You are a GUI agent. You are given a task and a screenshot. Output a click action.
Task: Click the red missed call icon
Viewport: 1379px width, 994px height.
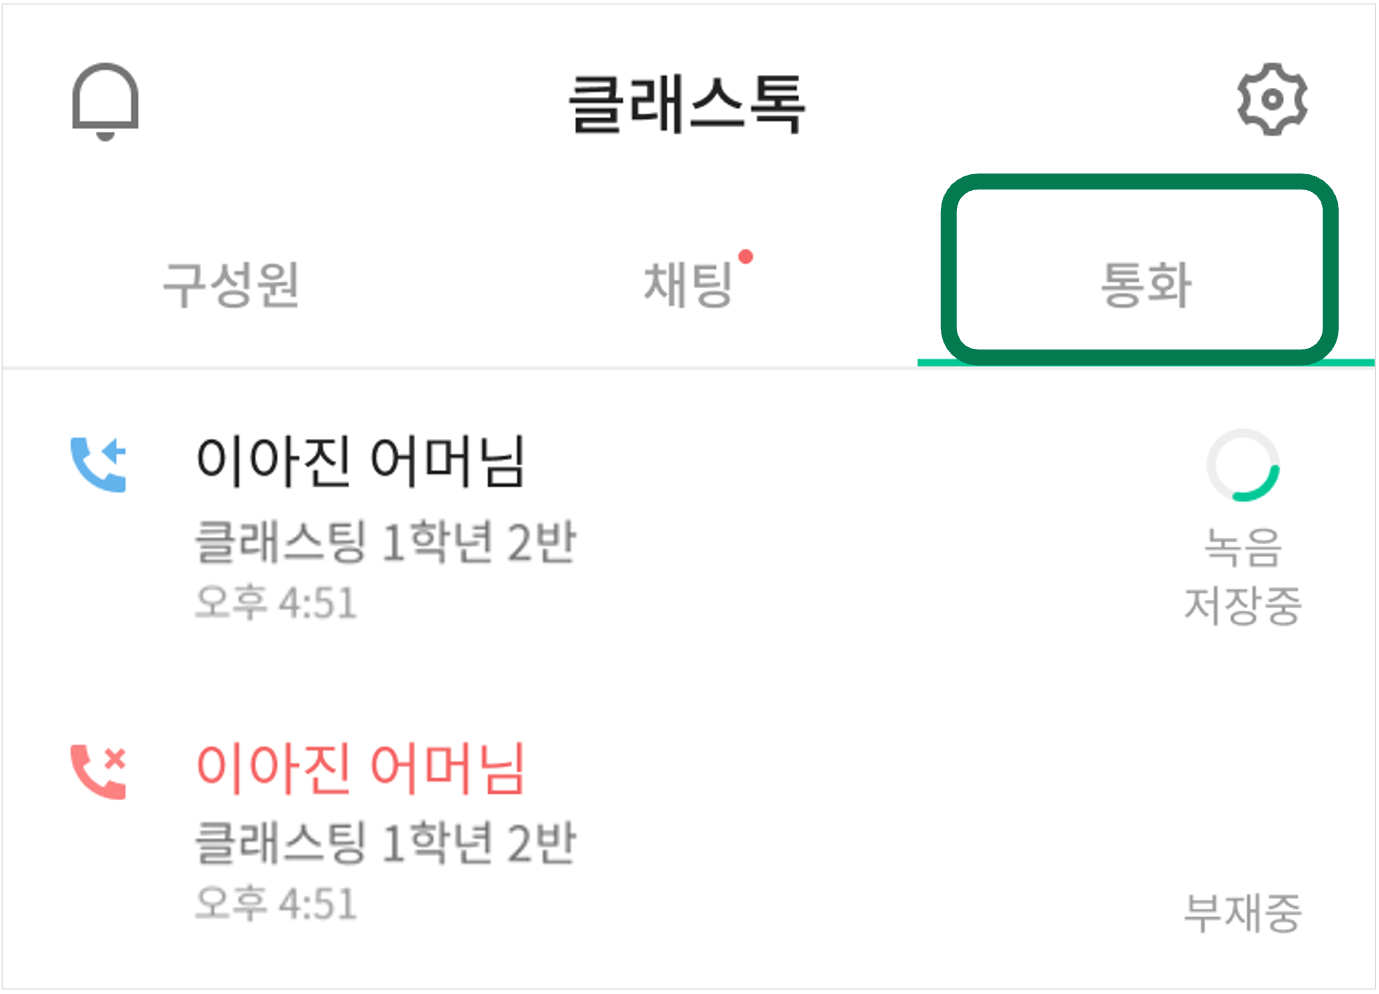(98, 772)
